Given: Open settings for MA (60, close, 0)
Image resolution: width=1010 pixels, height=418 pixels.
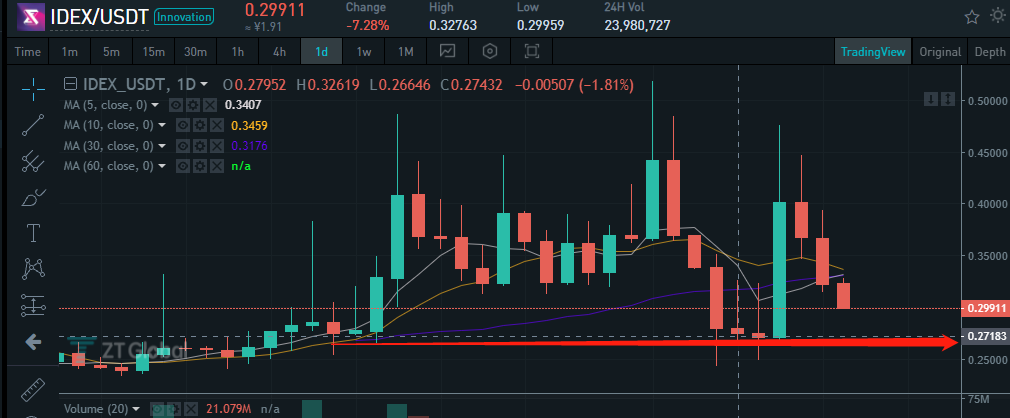Looking at the screenshot, I should point(200,166).
